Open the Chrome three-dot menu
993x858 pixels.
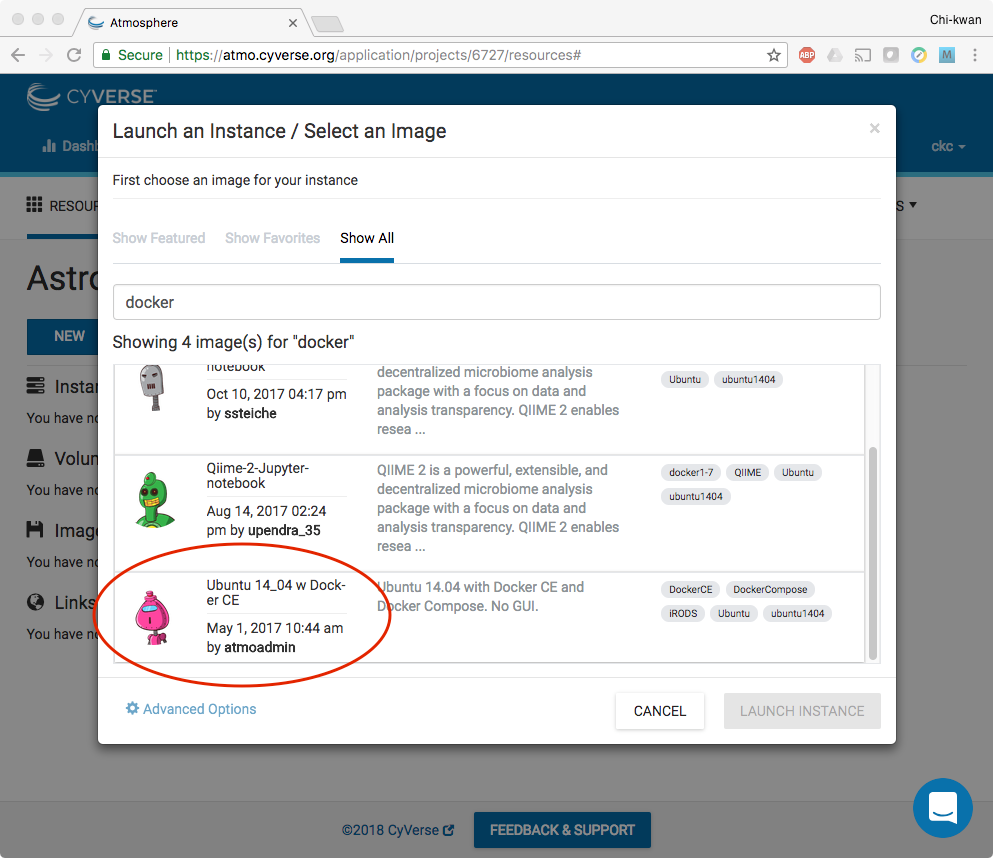click(975, 55)
